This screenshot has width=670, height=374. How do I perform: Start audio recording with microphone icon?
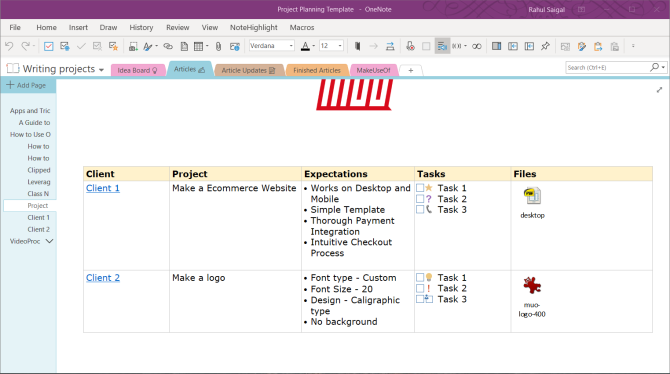click(x=410, y=46)
